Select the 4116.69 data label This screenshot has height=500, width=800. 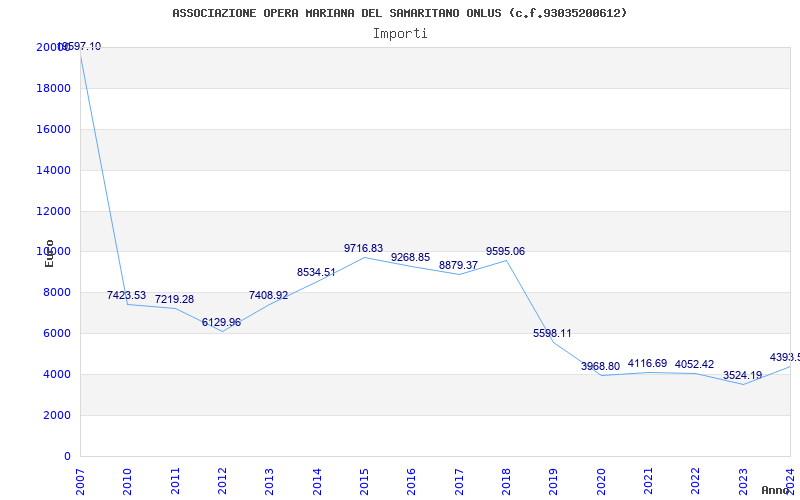647,363
